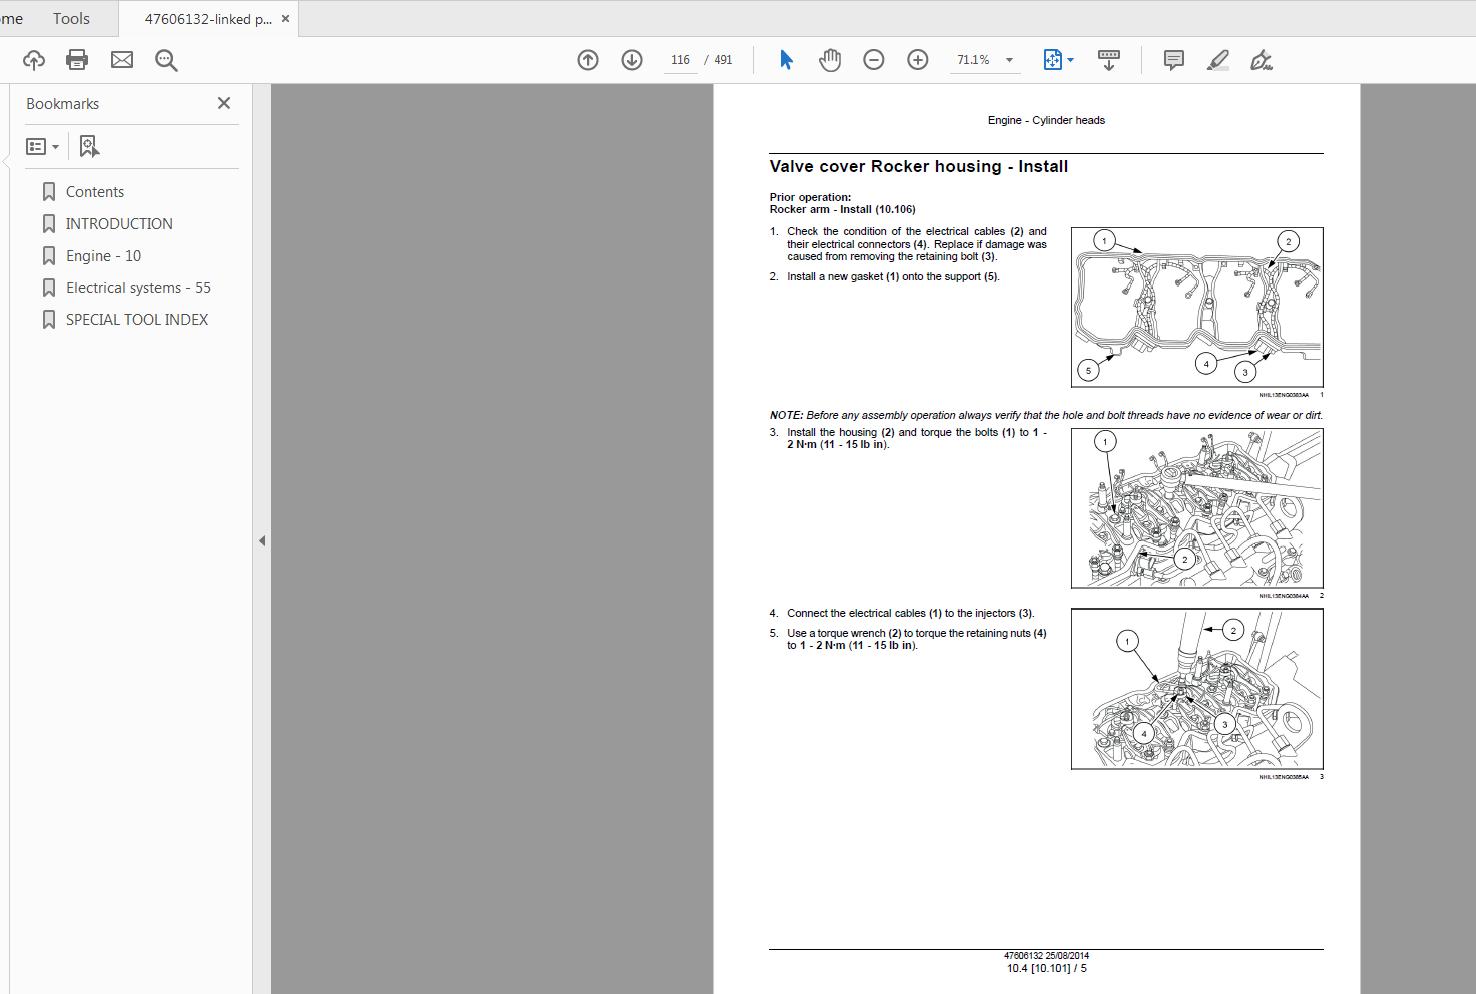Viewport: 1476px width, 994px height.
Task: Click the 'Engine - Cylinder heads' page header
Action: click(1046, 120)
